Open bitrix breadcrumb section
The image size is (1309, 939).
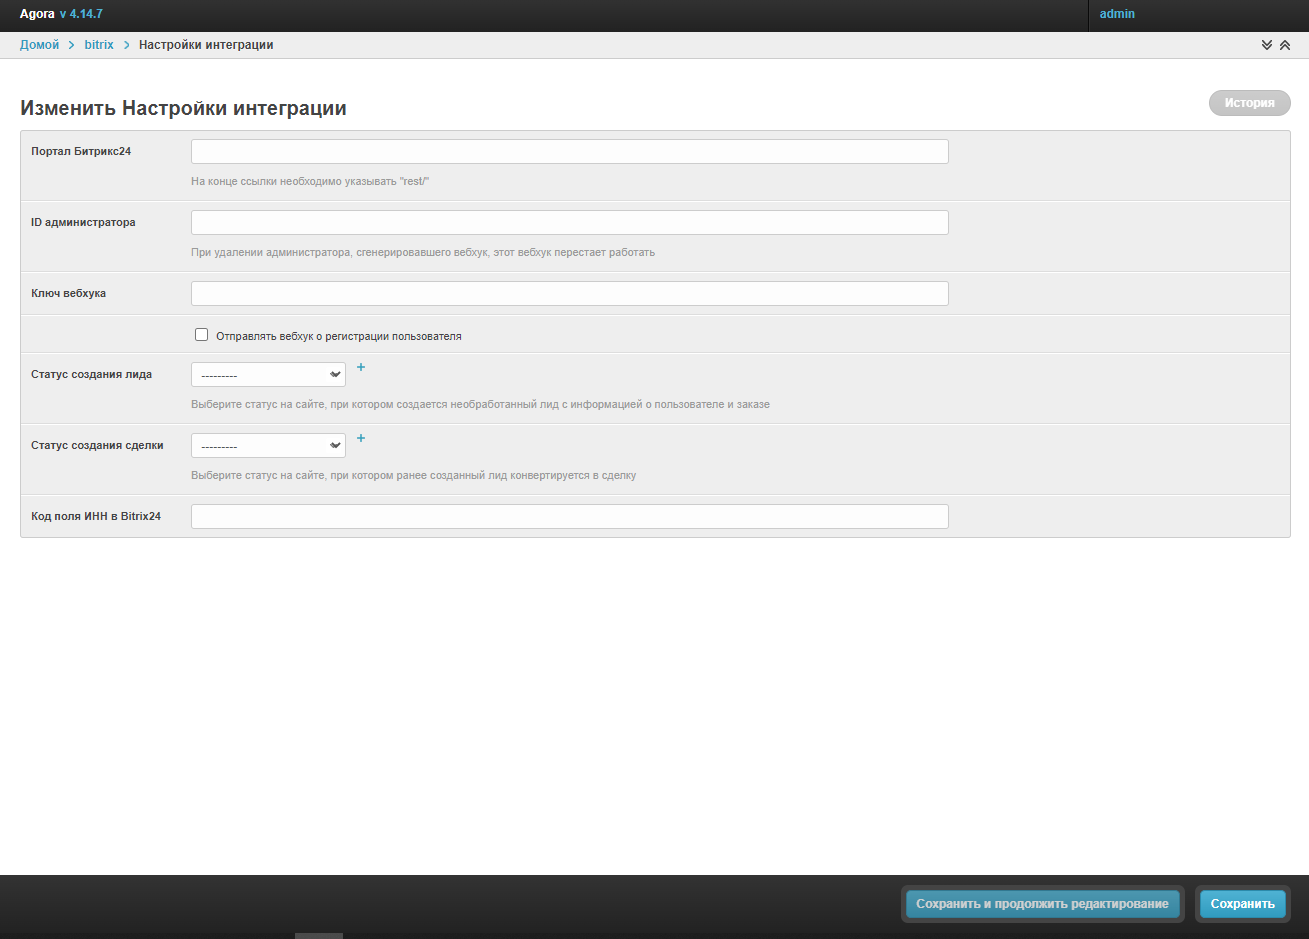(99, 45)
